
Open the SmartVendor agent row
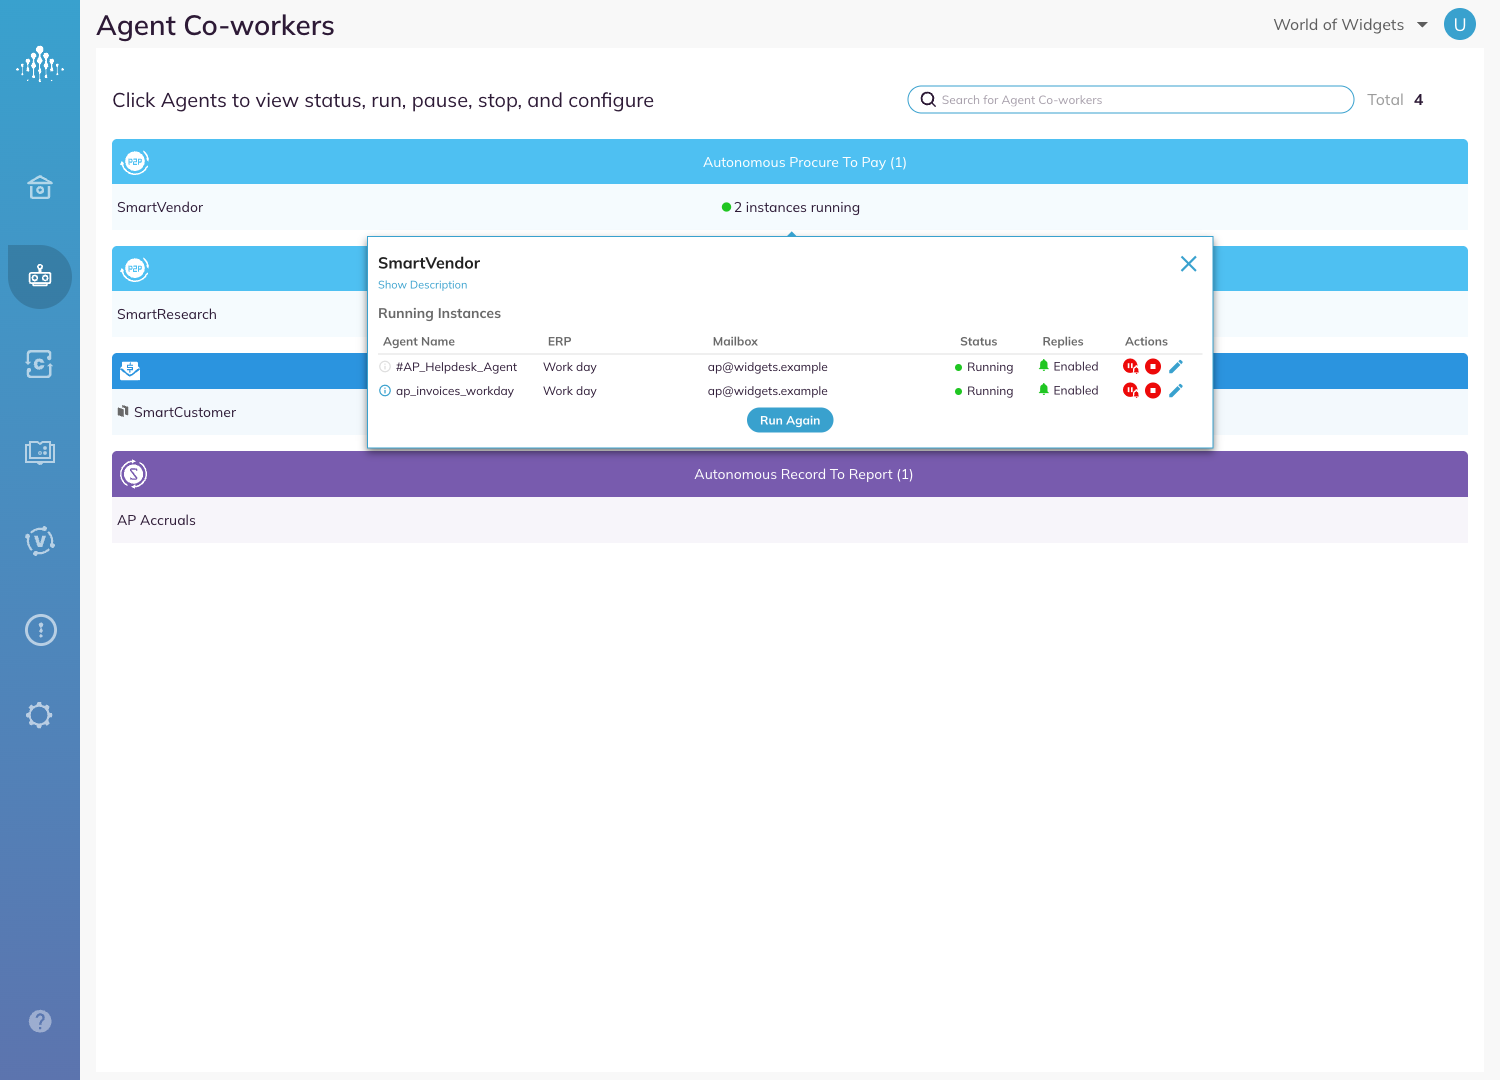pyautogui.click(x=790, y=207)
